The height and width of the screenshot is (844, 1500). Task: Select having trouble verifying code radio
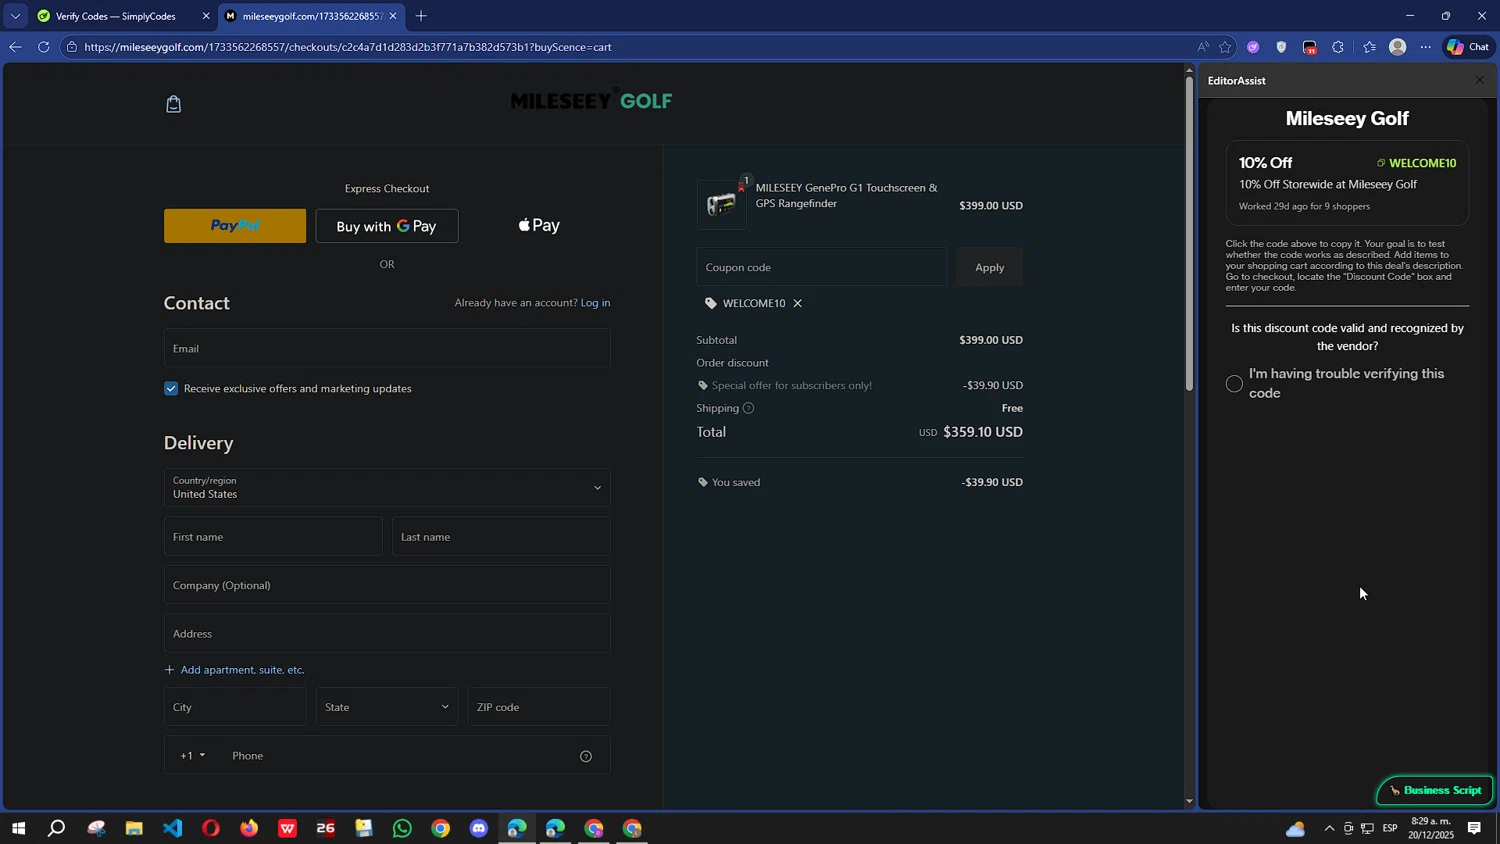pos(1234,384)
